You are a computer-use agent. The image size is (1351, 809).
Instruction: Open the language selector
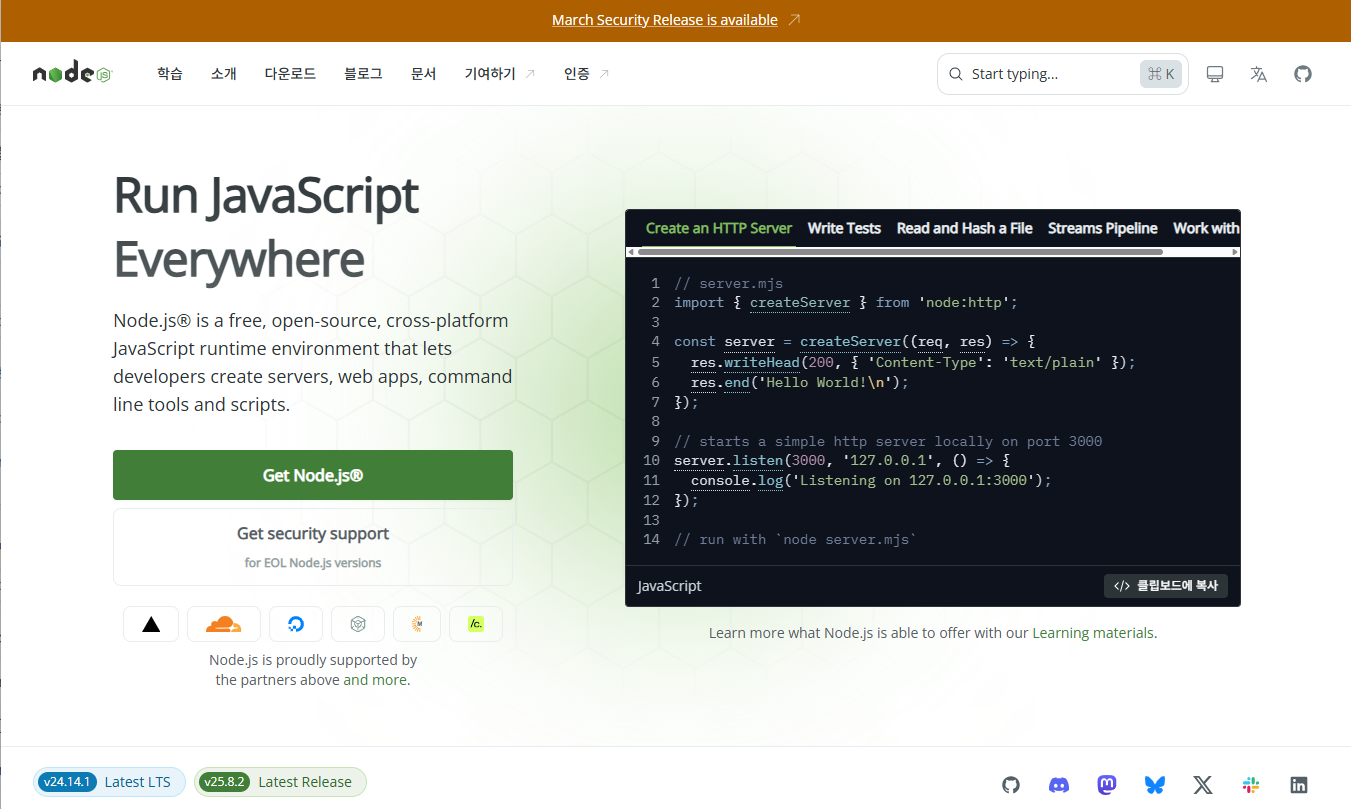[1258, 72]
